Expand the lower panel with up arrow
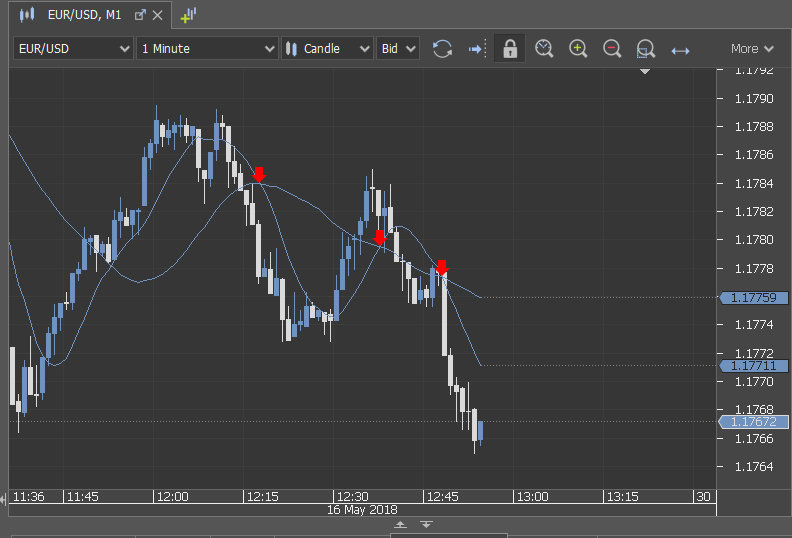 (401, 524)
